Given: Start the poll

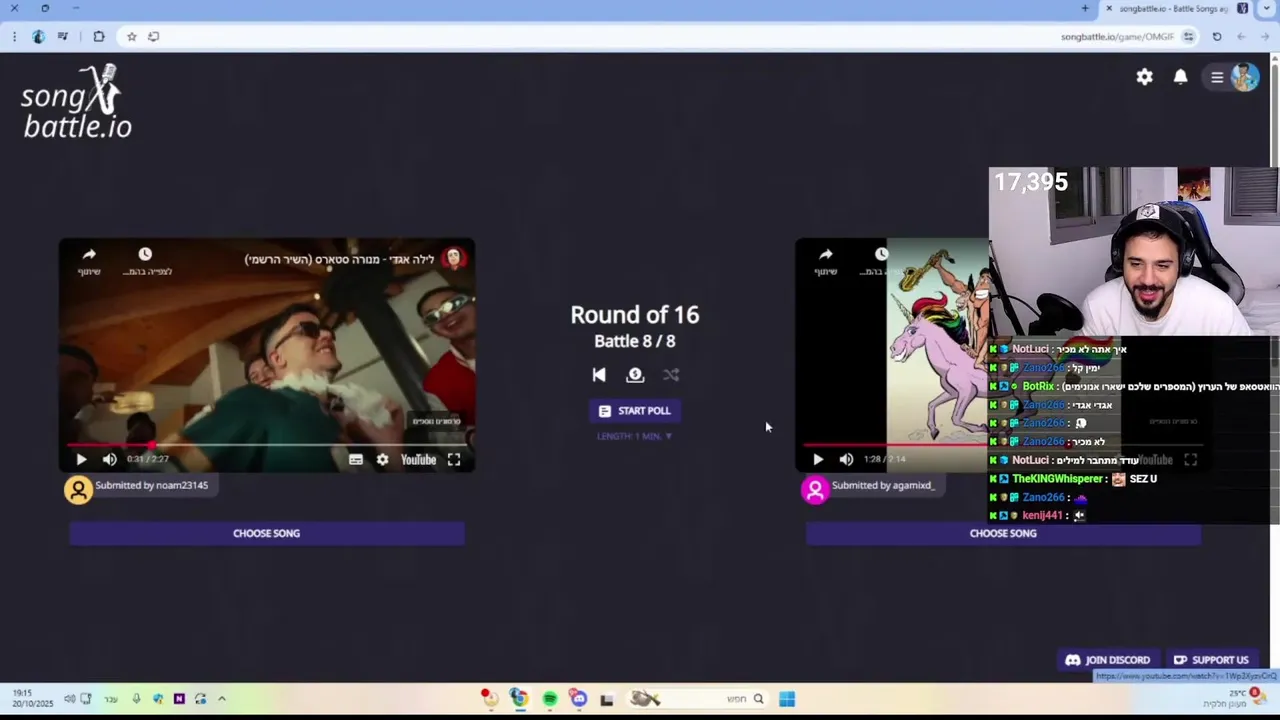Looking at the screenshot, I should click(x=634, y=411).
